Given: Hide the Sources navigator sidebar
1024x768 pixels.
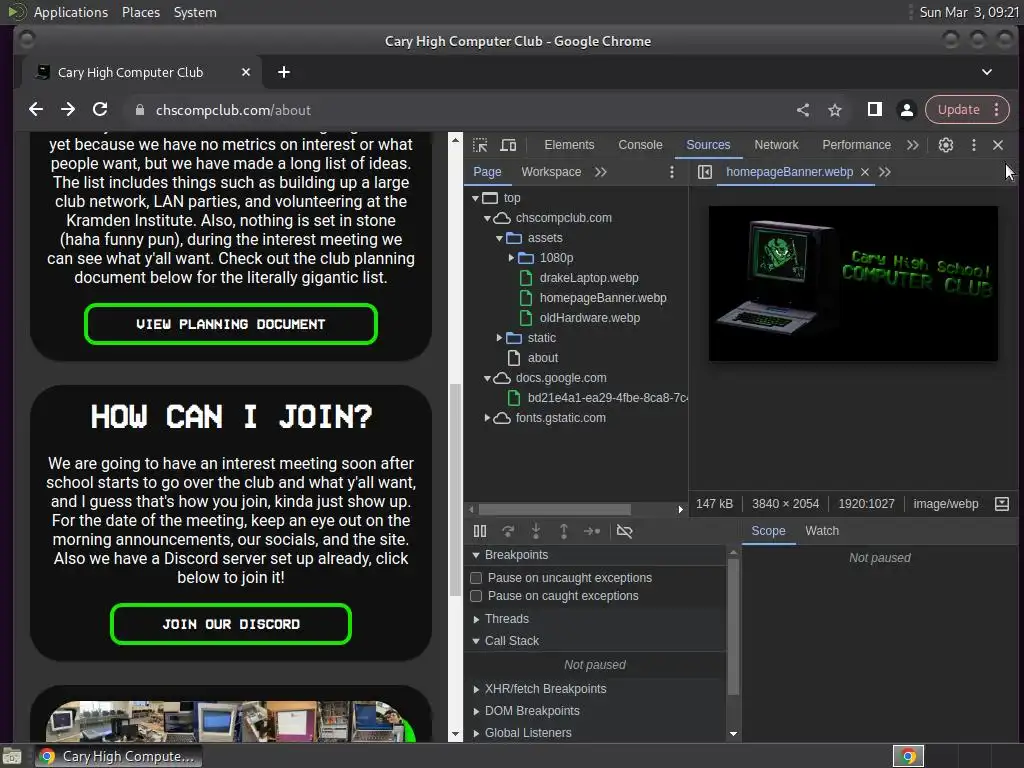Looking at the screenshot, I should click(705, 172).
